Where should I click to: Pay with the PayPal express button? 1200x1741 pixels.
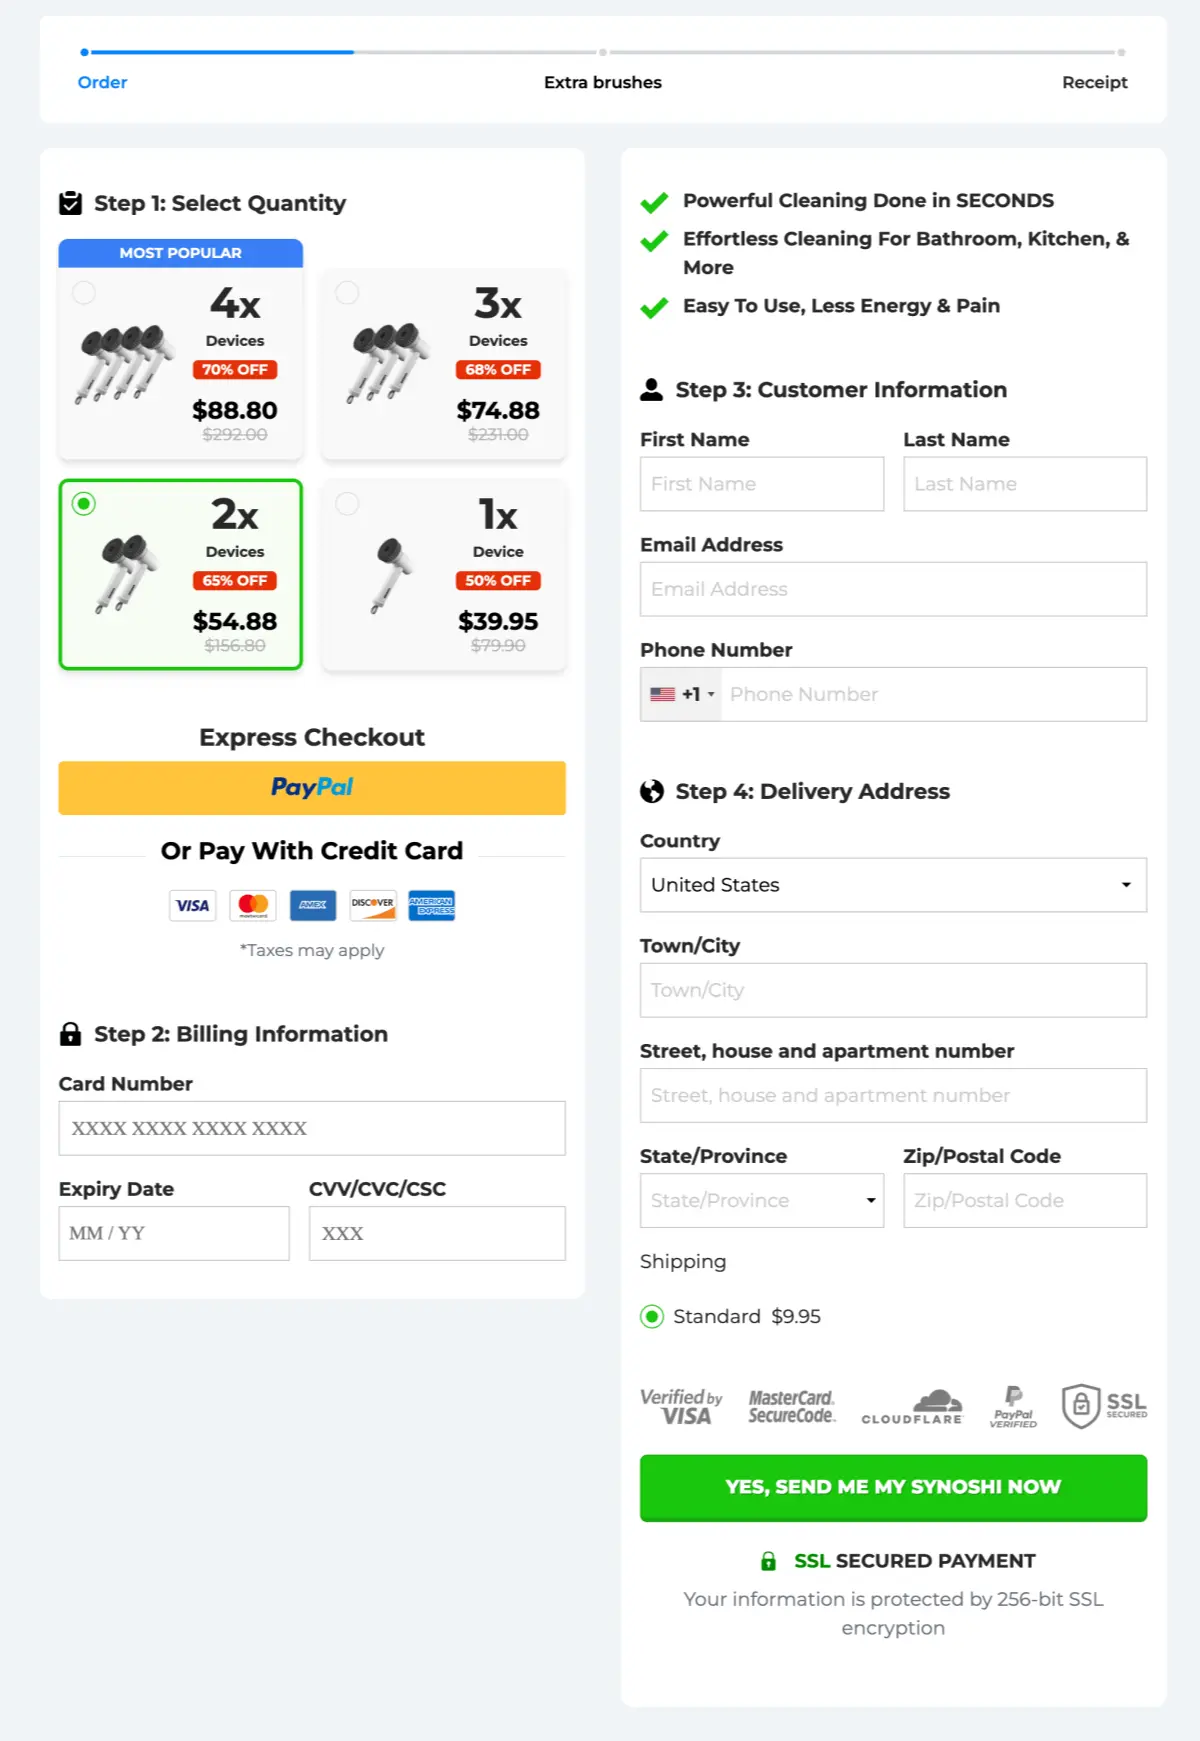312,788
